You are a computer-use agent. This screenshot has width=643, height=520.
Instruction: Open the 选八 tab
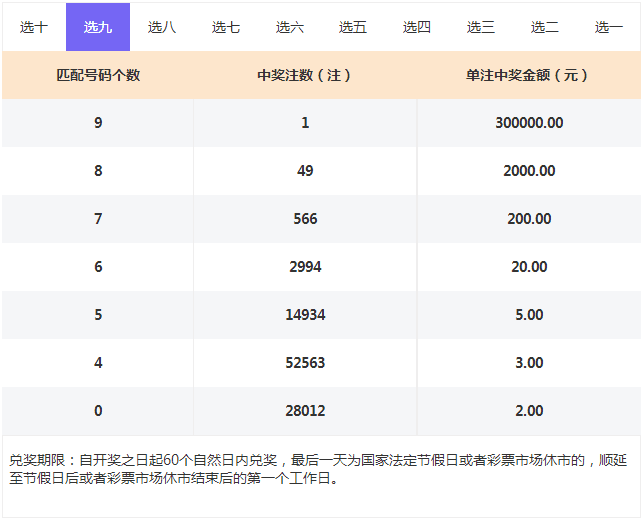pos(162,27)
